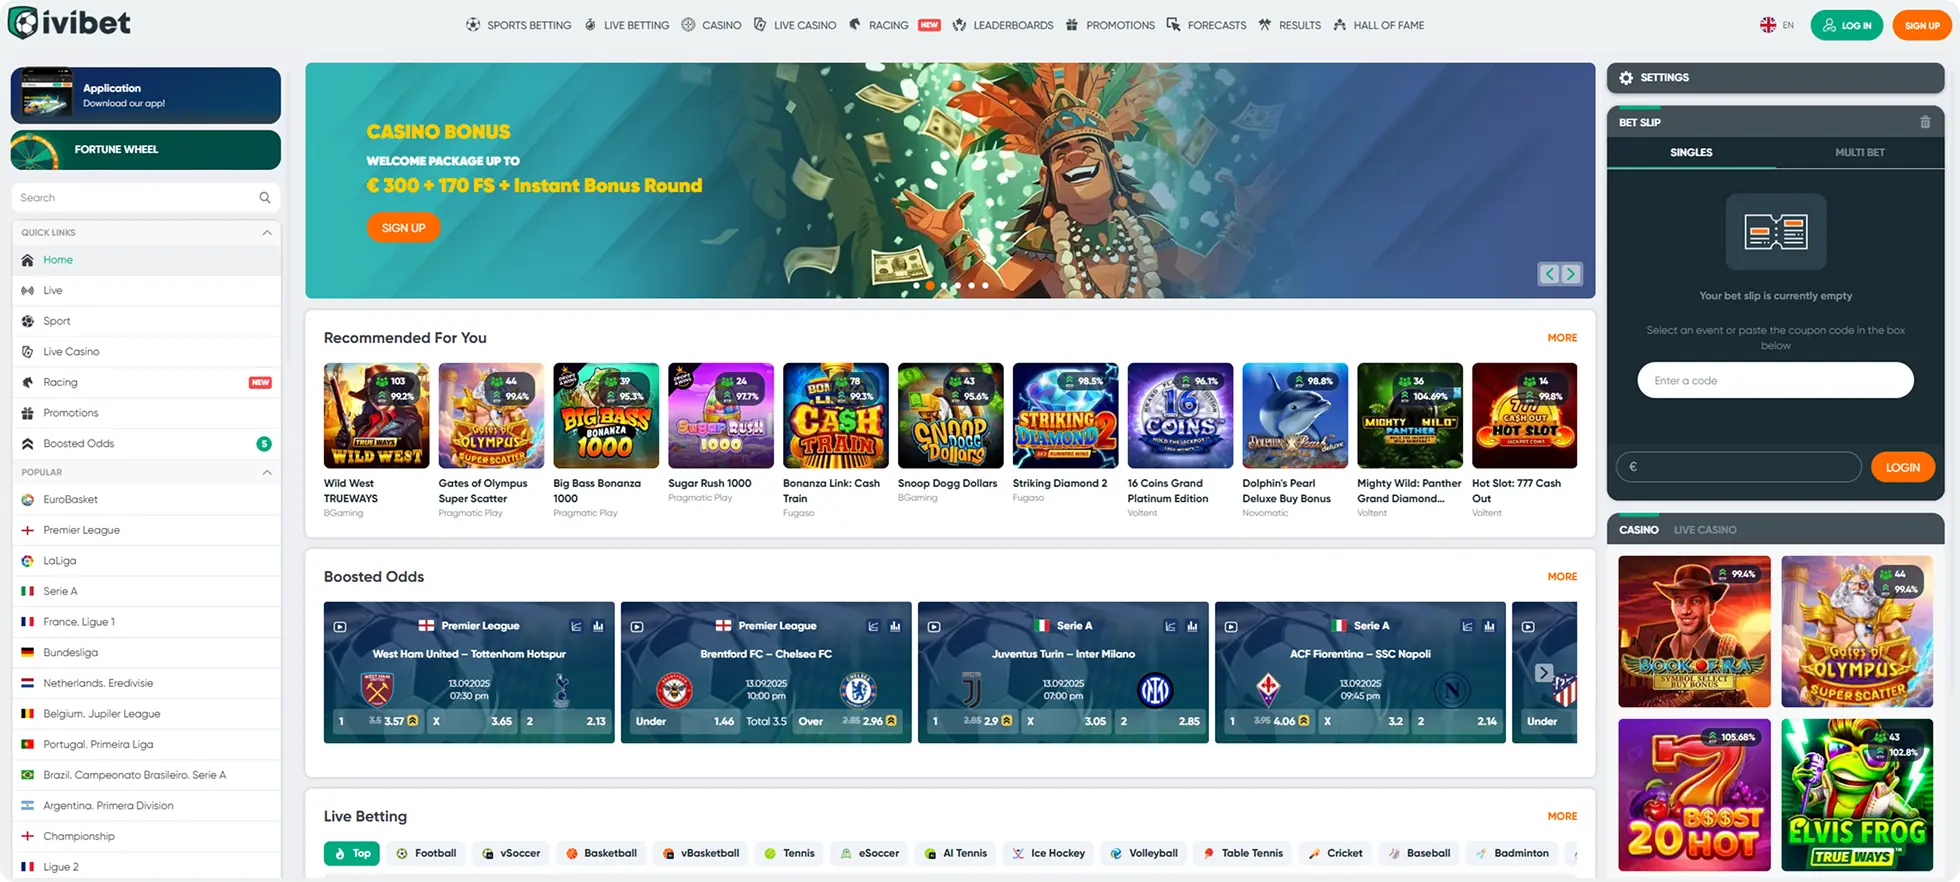
Task: Click the Enter a code field
Action: (x=1775, y=381)
